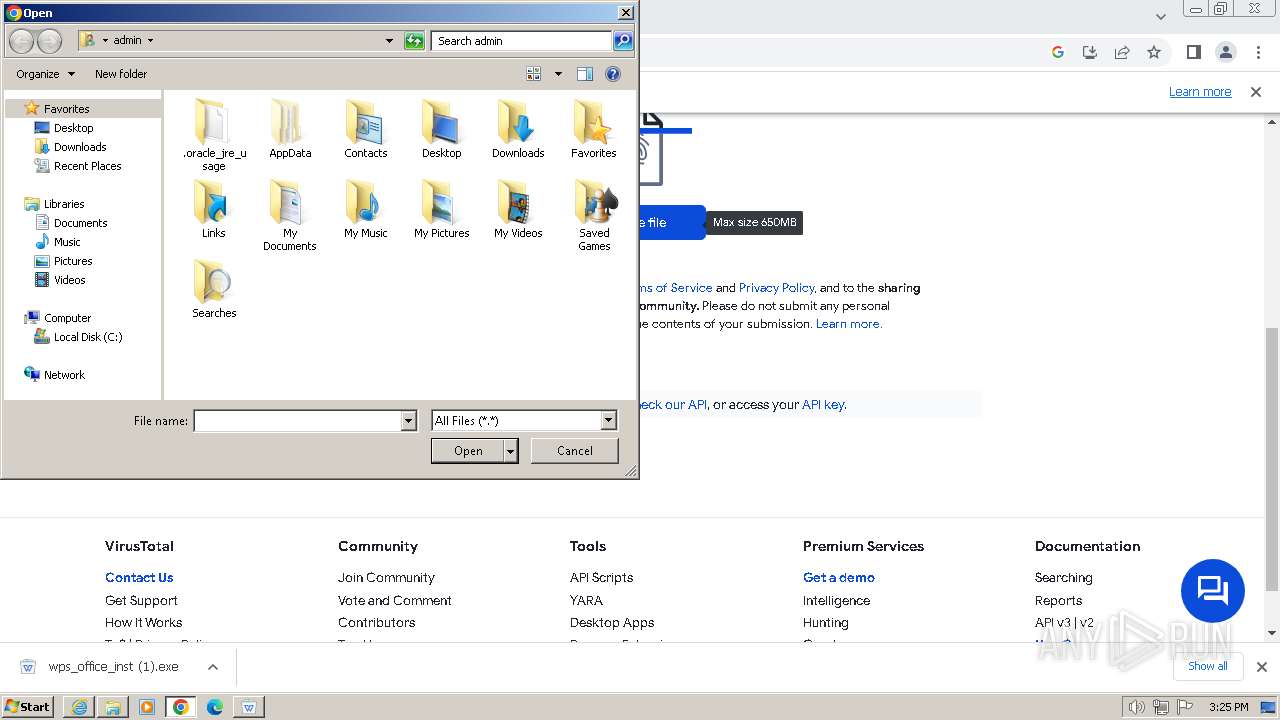Click the File name input field
Viewport: 1280px width, 720px height.
(297, 421)
